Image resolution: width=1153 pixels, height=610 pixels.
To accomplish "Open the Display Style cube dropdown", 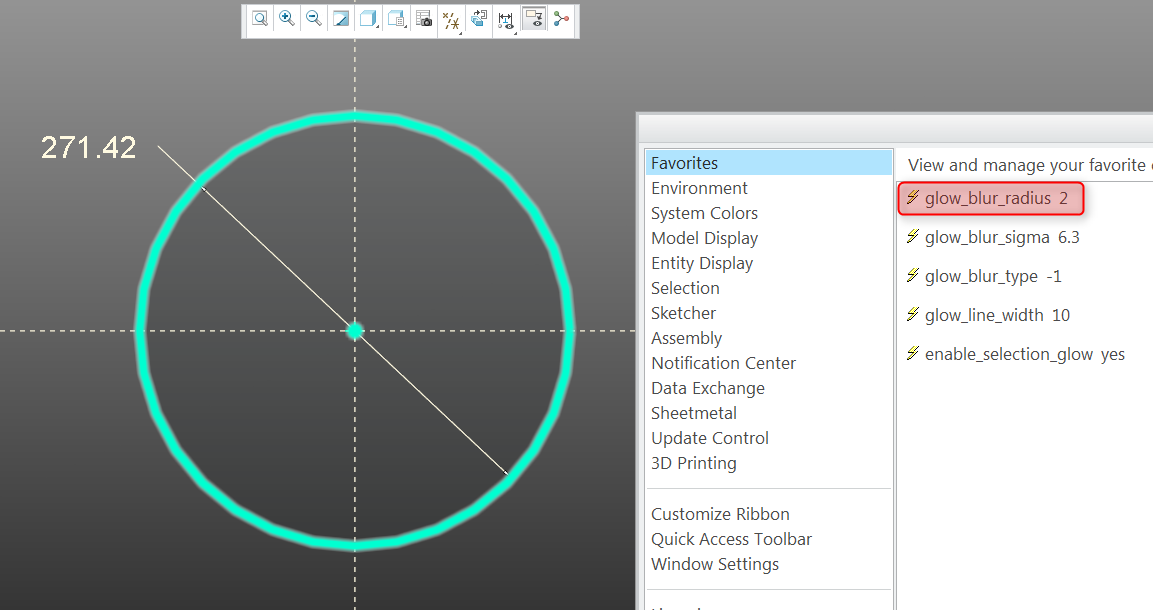I will (x=368, y=19).
